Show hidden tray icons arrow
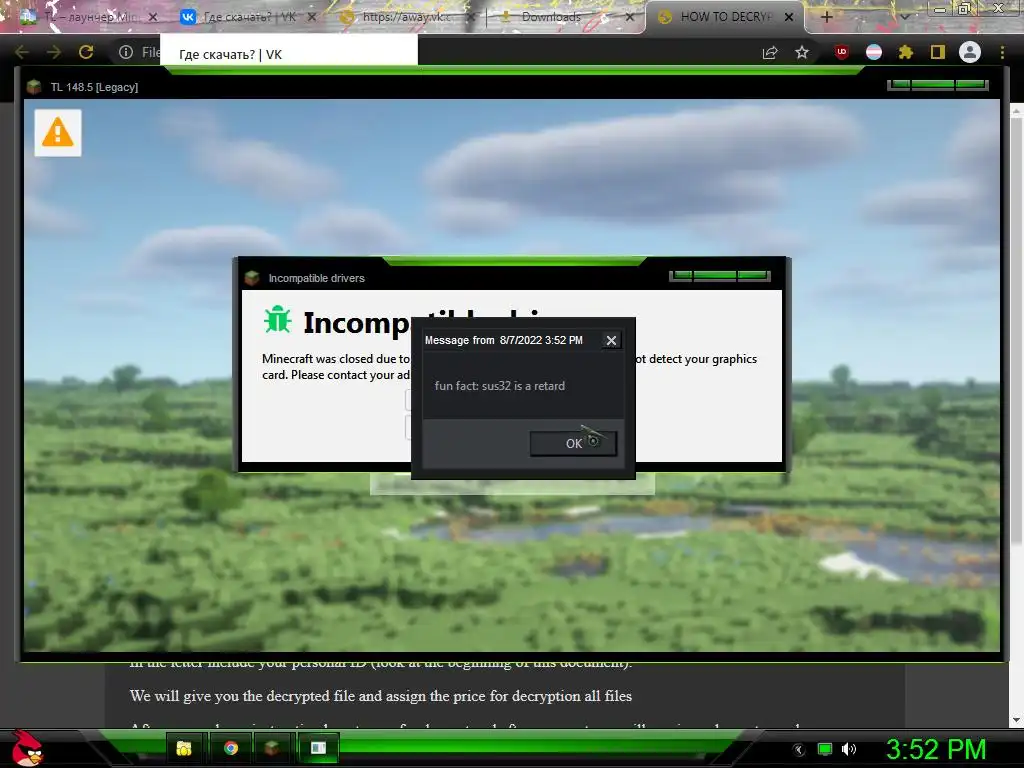Screen dimensions: 1024x768 tap(799, 750)
